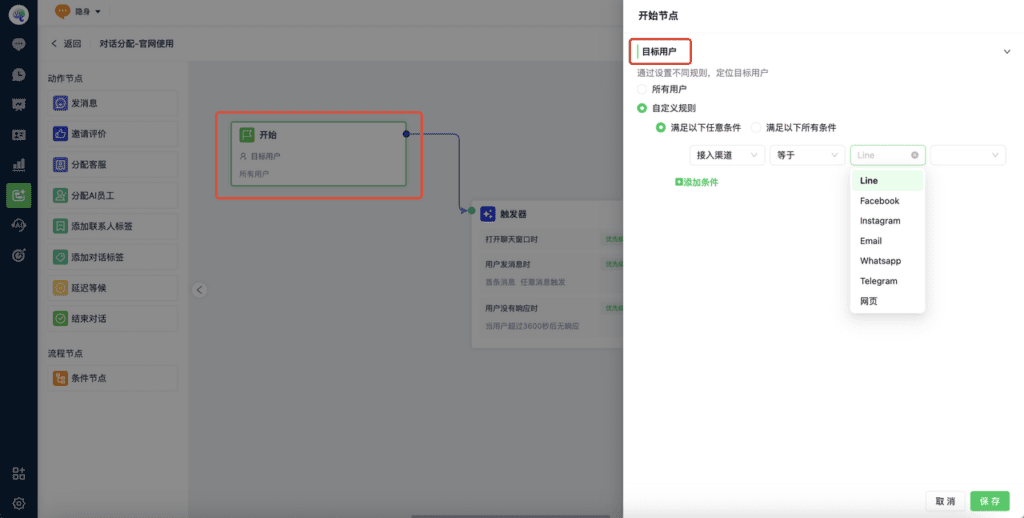Click the 保存 save button
Screen dimensions: 1024x518
tap(990, 501)
